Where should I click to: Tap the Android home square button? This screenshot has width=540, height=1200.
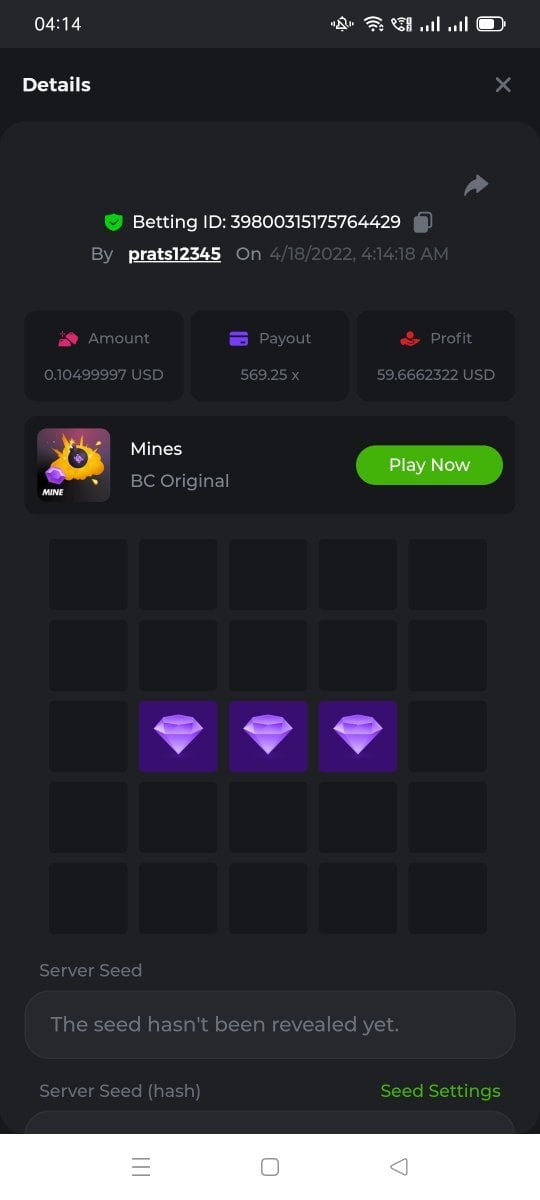(269, 1167)
